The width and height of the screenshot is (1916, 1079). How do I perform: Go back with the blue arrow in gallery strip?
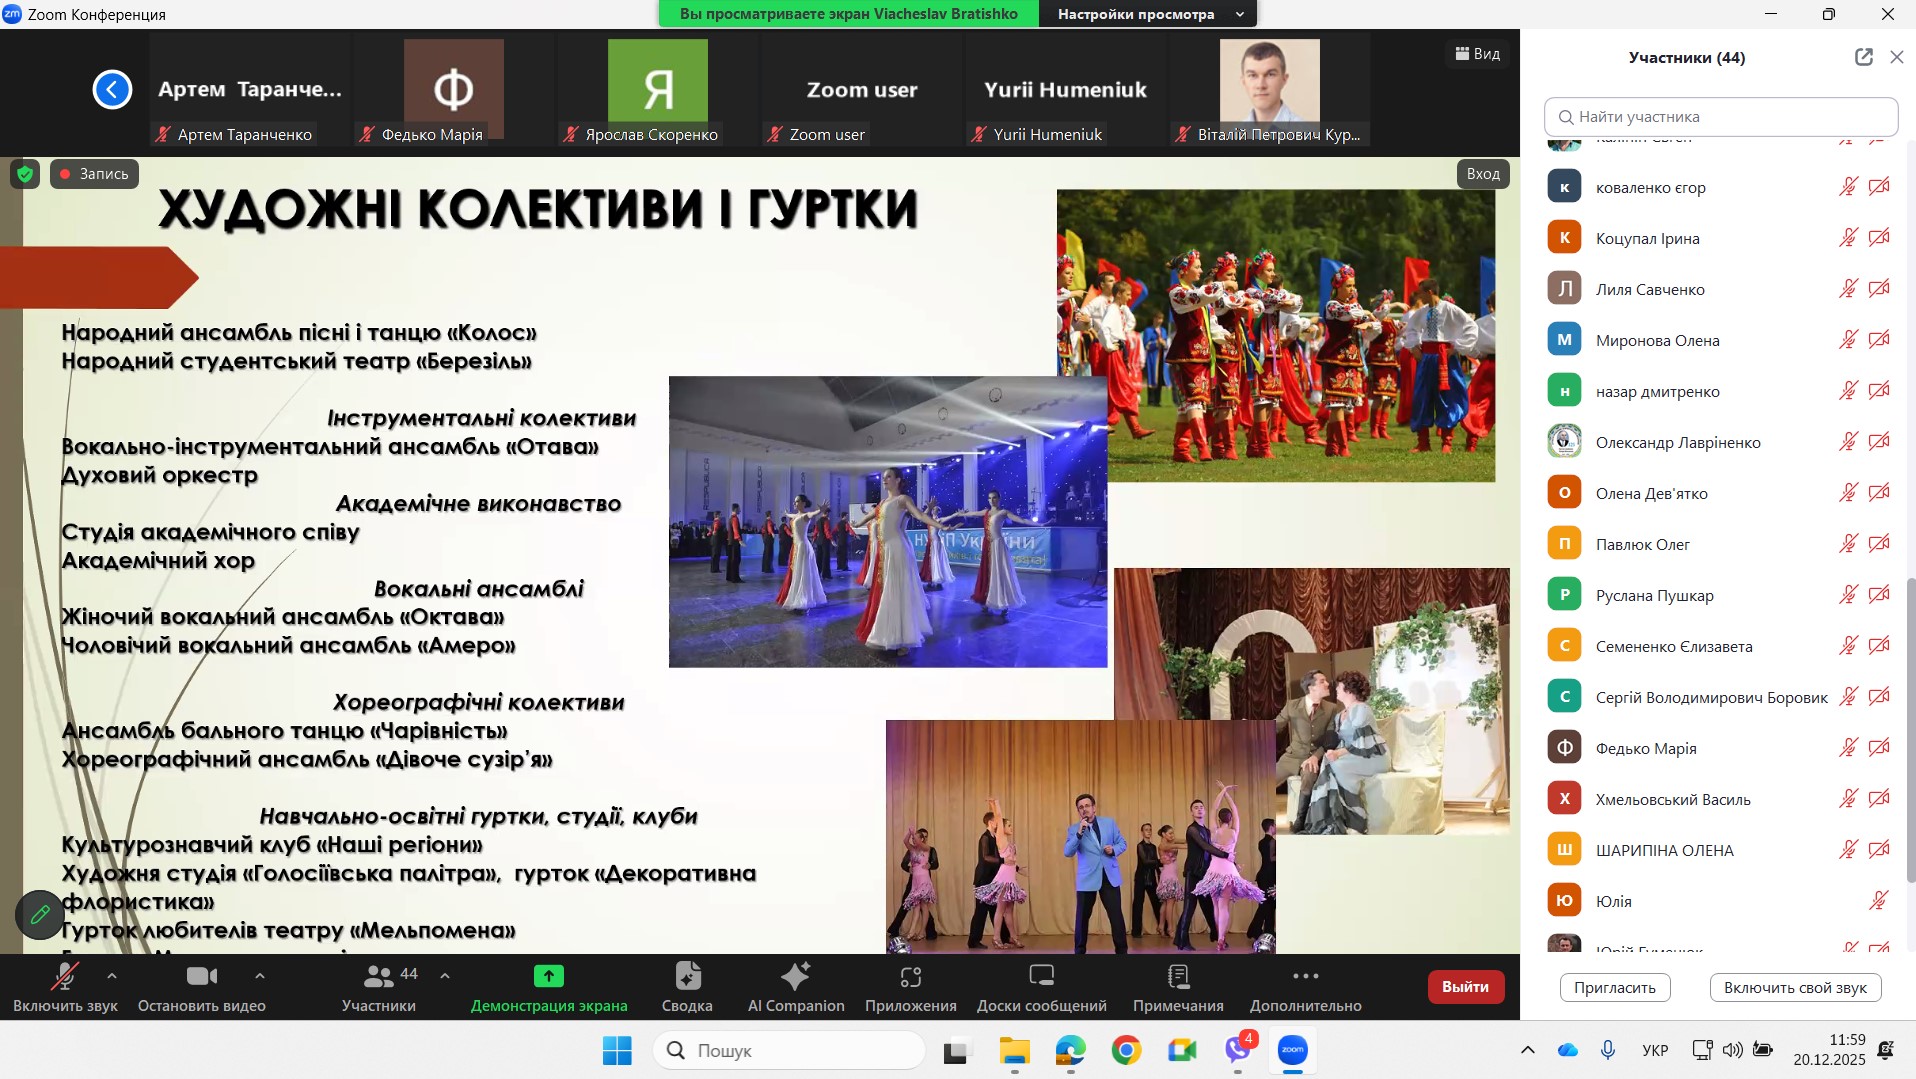pos(112,90)
